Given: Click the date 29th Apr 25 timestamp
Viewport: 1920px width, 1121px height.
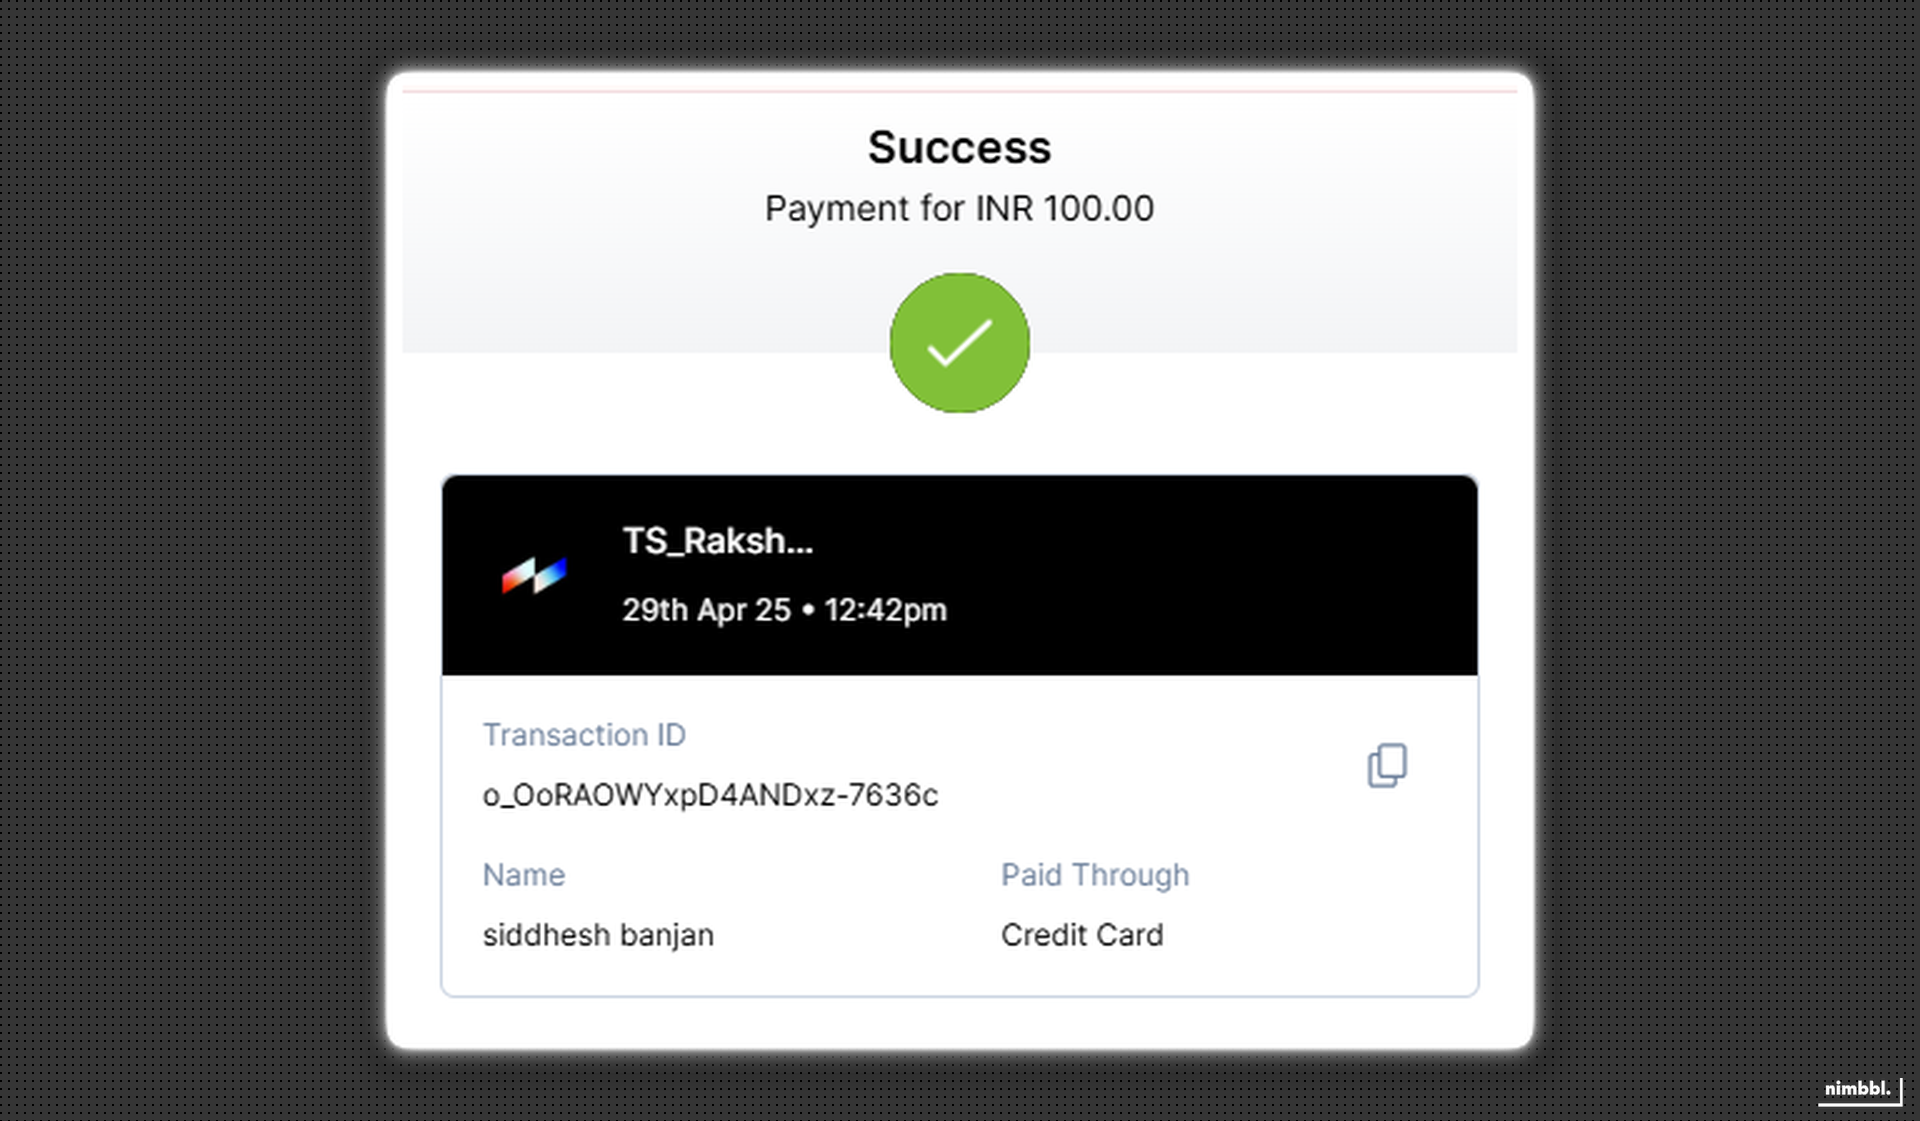Looking at the screenshot, I should pos(784,610).
